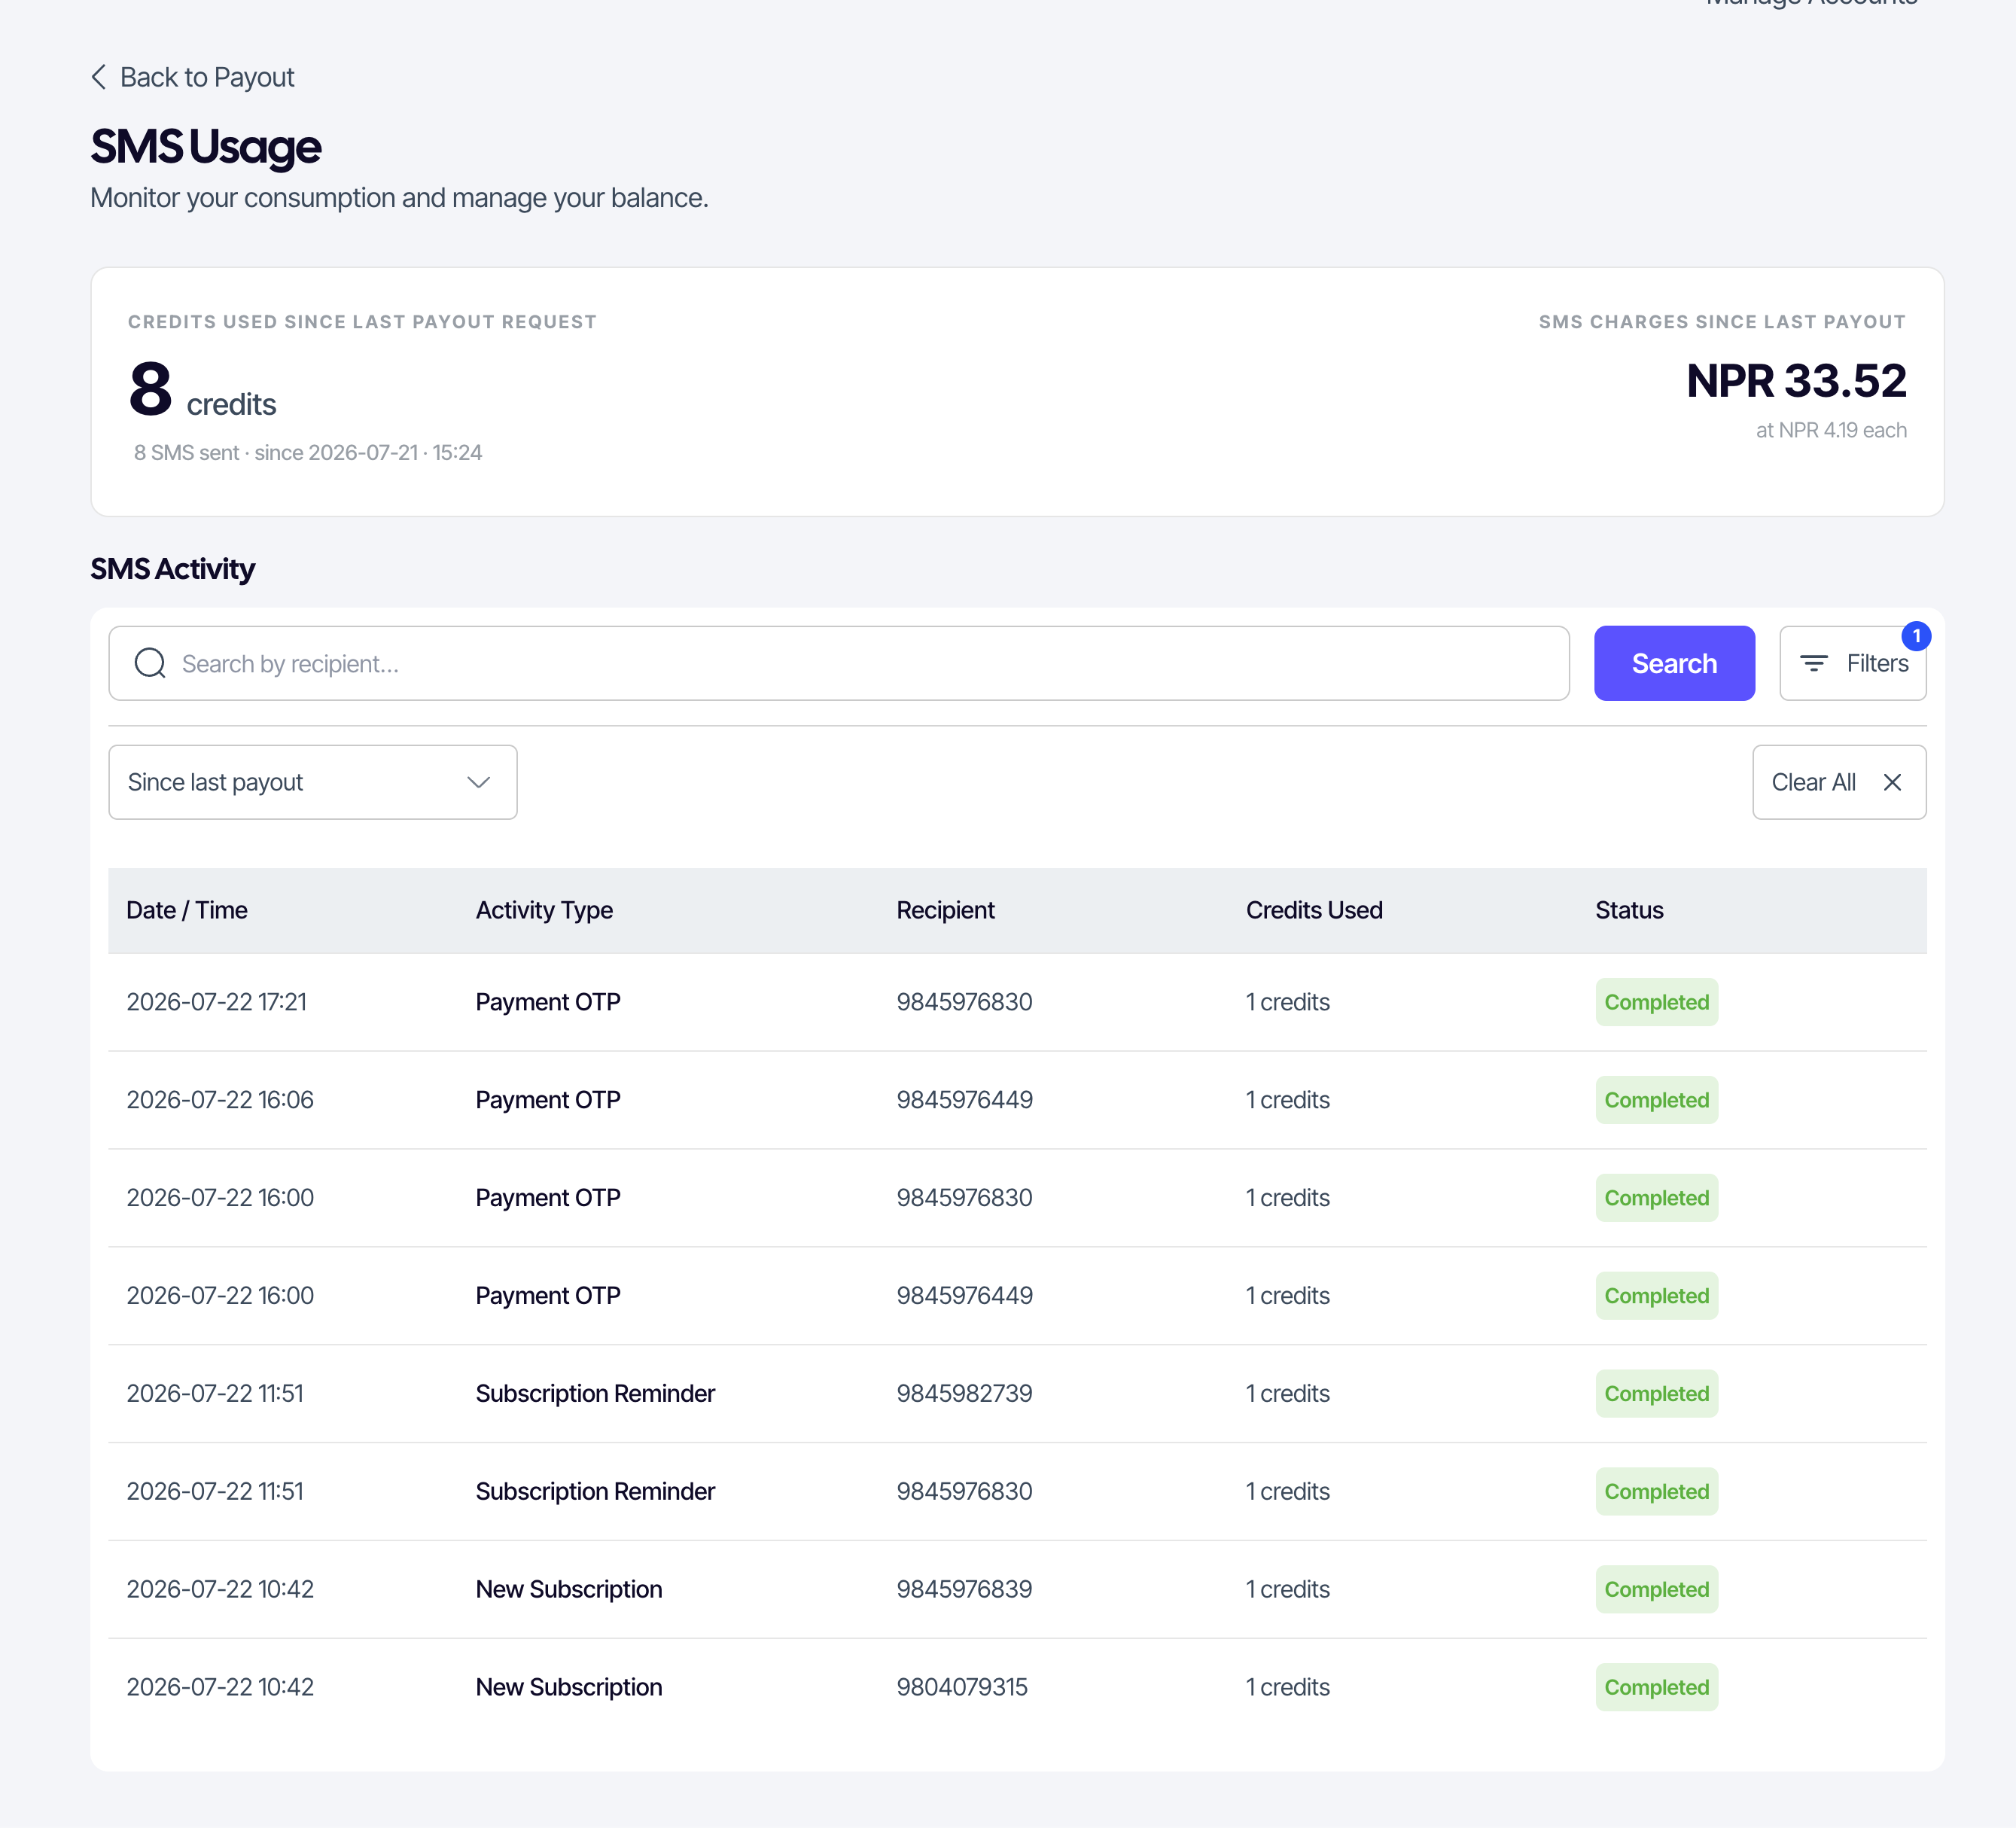Click New Subscription for recipient 9804079315
The height and width of the screenshot is (1828, 2016).
click(x=568, y=1687)
